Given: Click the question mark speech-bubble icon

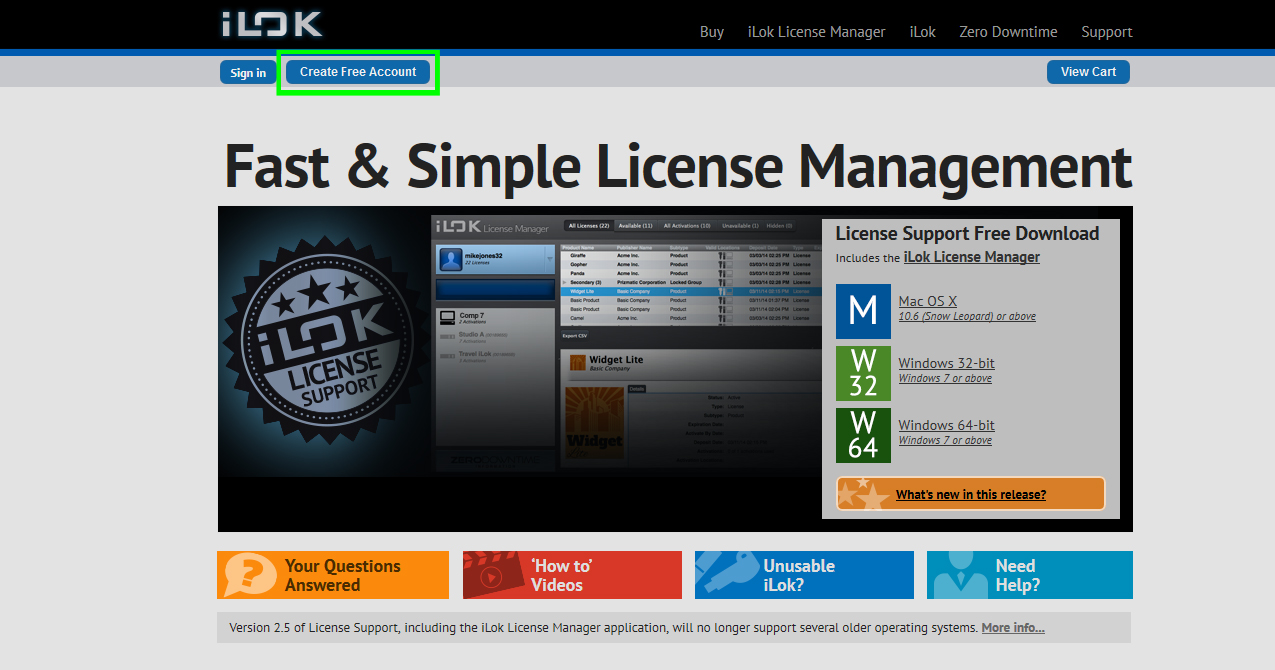Looking at the screenshot, I should (251, 575).
